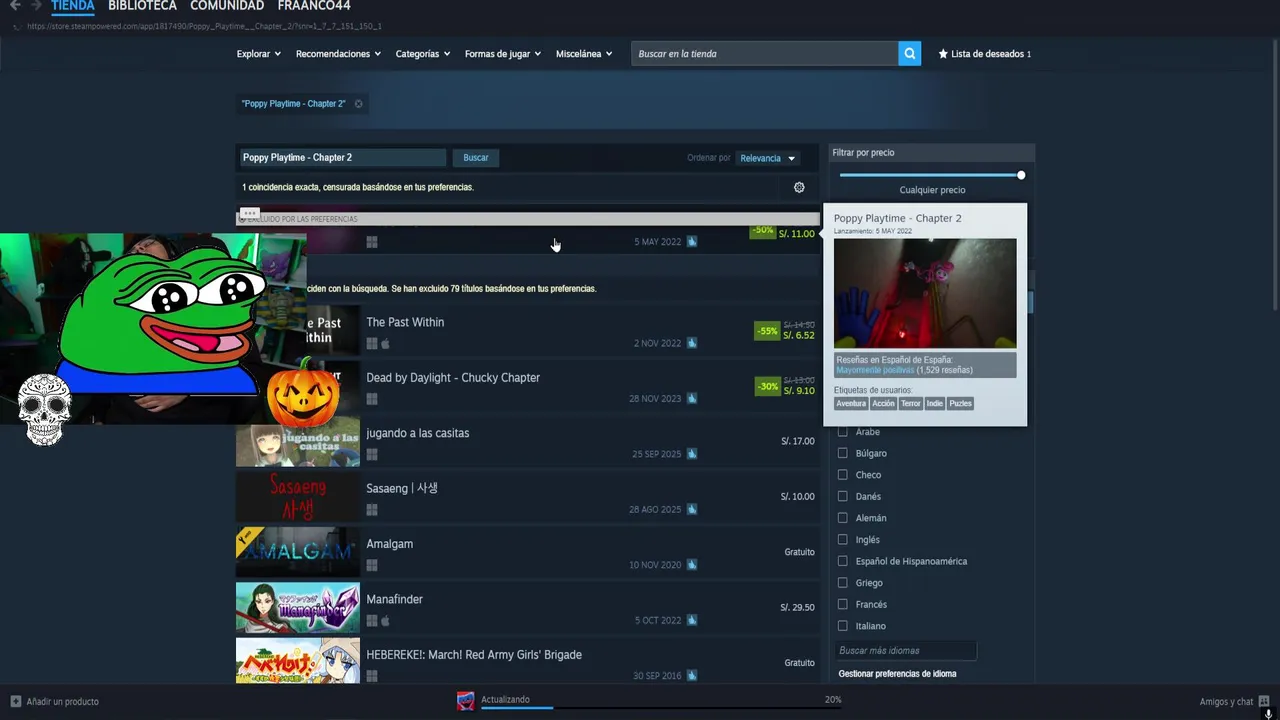Image resolution: width=1280 pixels, height=720 pixels.
Task: Go forward with the right arrow
Action: (x=36, y=5)
